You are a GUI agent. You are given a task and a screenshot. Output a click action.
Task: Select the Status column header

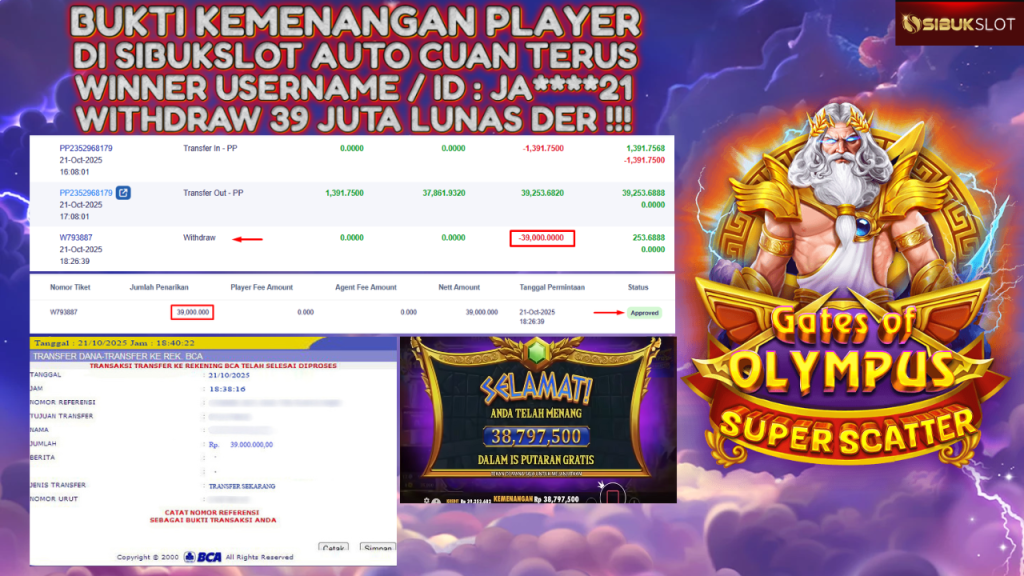pyautogui.click(x=638, y=287)
